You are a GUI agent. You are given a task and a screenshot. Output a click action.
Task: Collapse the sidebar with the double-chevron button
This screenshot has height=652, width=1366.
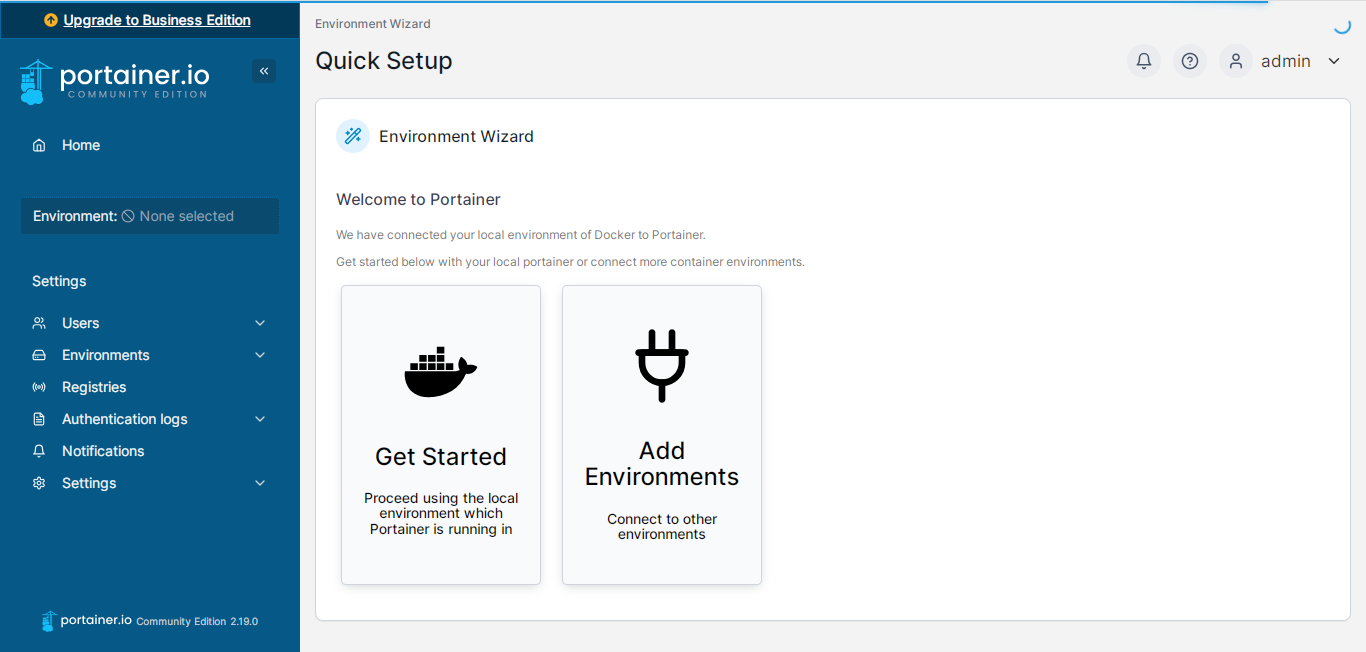pyautogui.click(x=264, y=71)
